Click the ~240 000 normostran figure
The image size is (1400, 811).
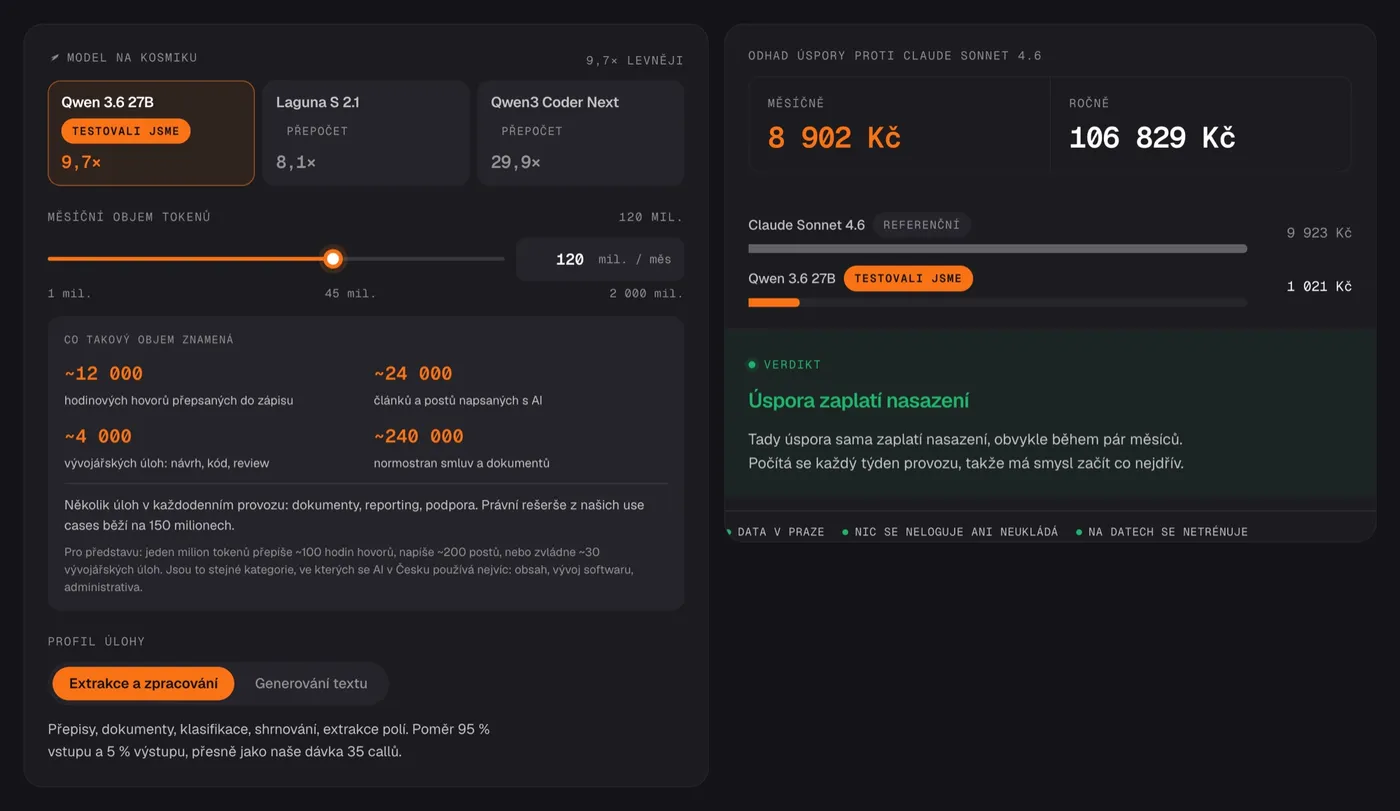(419, 437)
